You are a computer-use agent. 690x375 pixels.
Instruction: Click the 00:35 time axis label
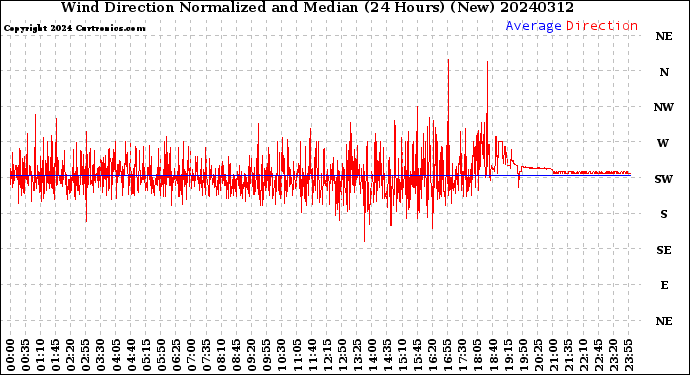[26, 355]
